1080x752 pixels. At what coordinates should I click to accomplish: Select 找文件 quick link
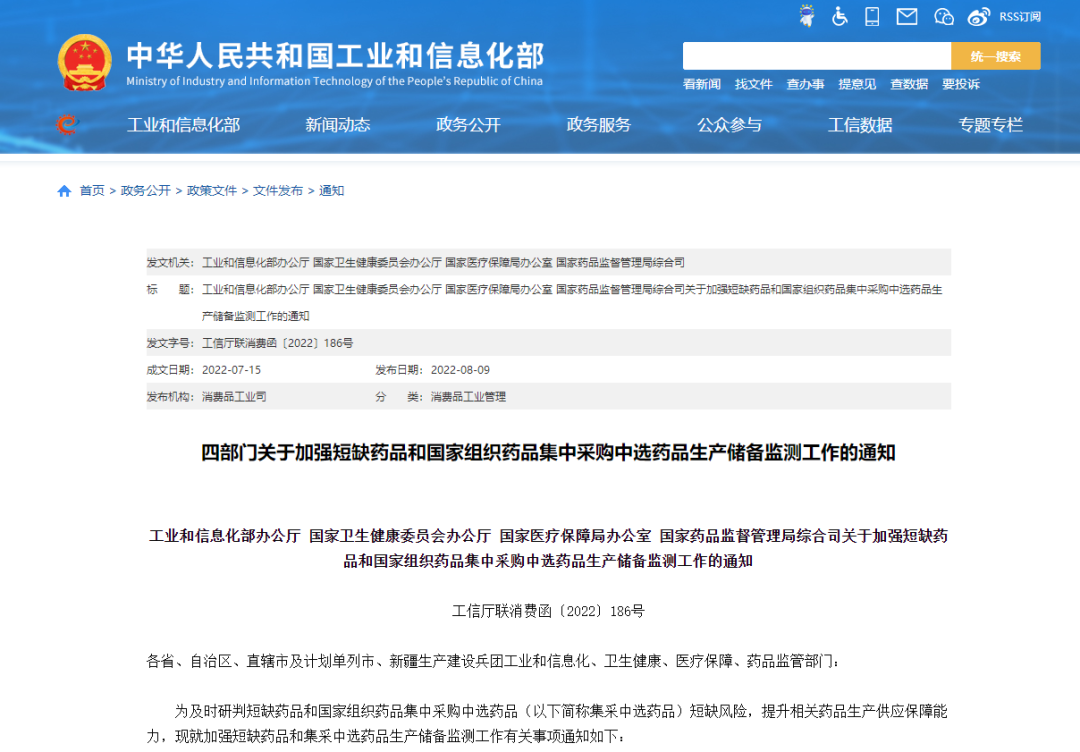click(754, 84)
